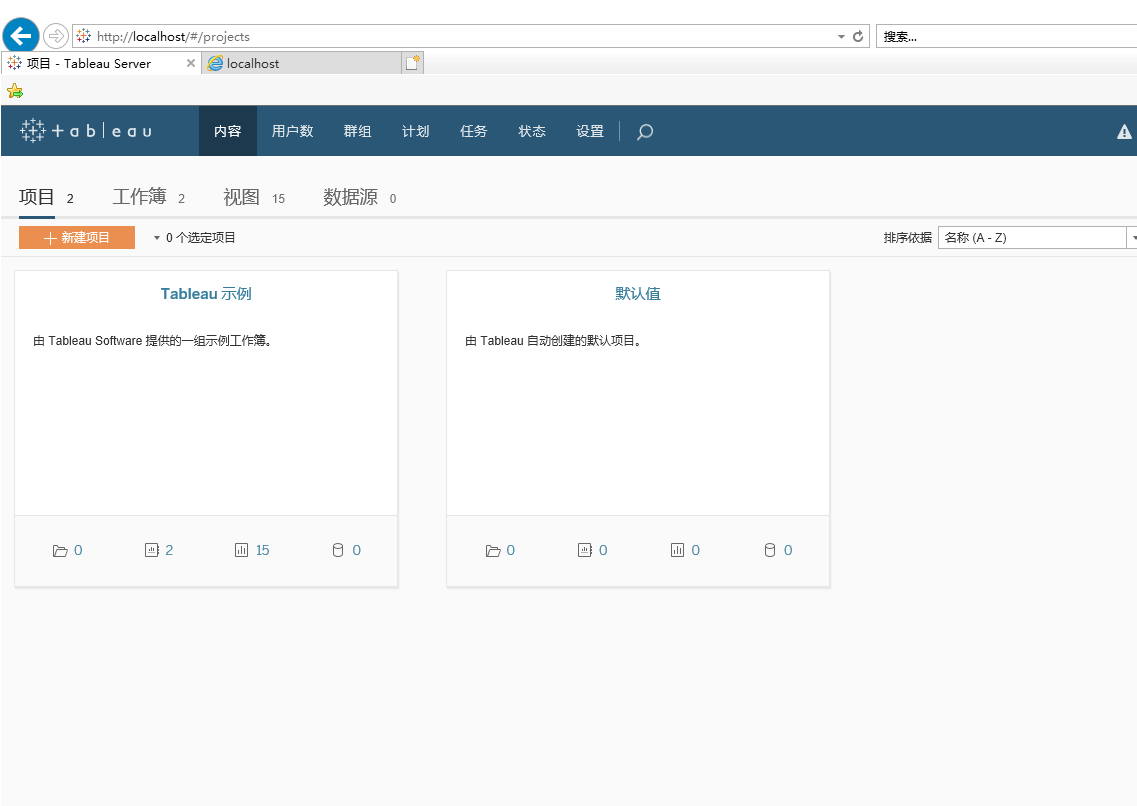Image resolution: width=1137 pixels, height=806 pixels.
Task: Open the 名称 (A - Z) sort dropdown
Action: [x=1132, y=237]
